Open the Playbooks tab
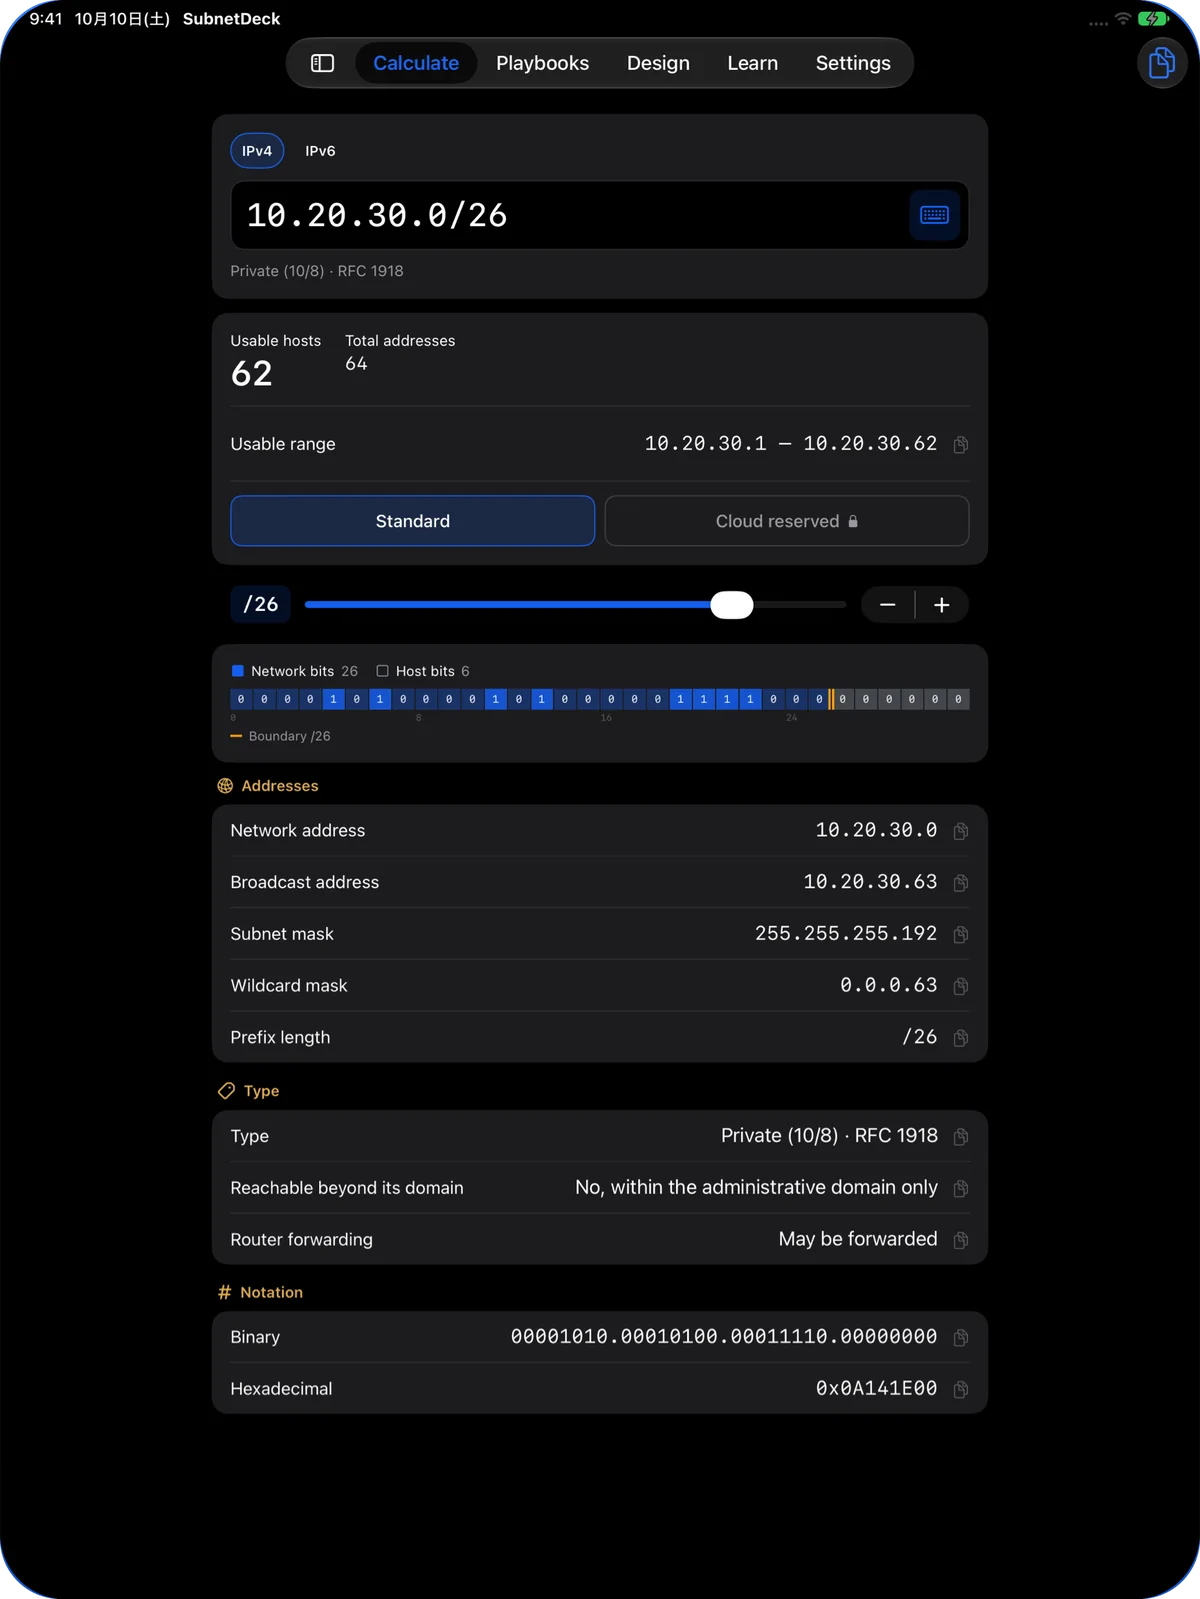Screen dimensions: 1200x1599 pos(542,63)
